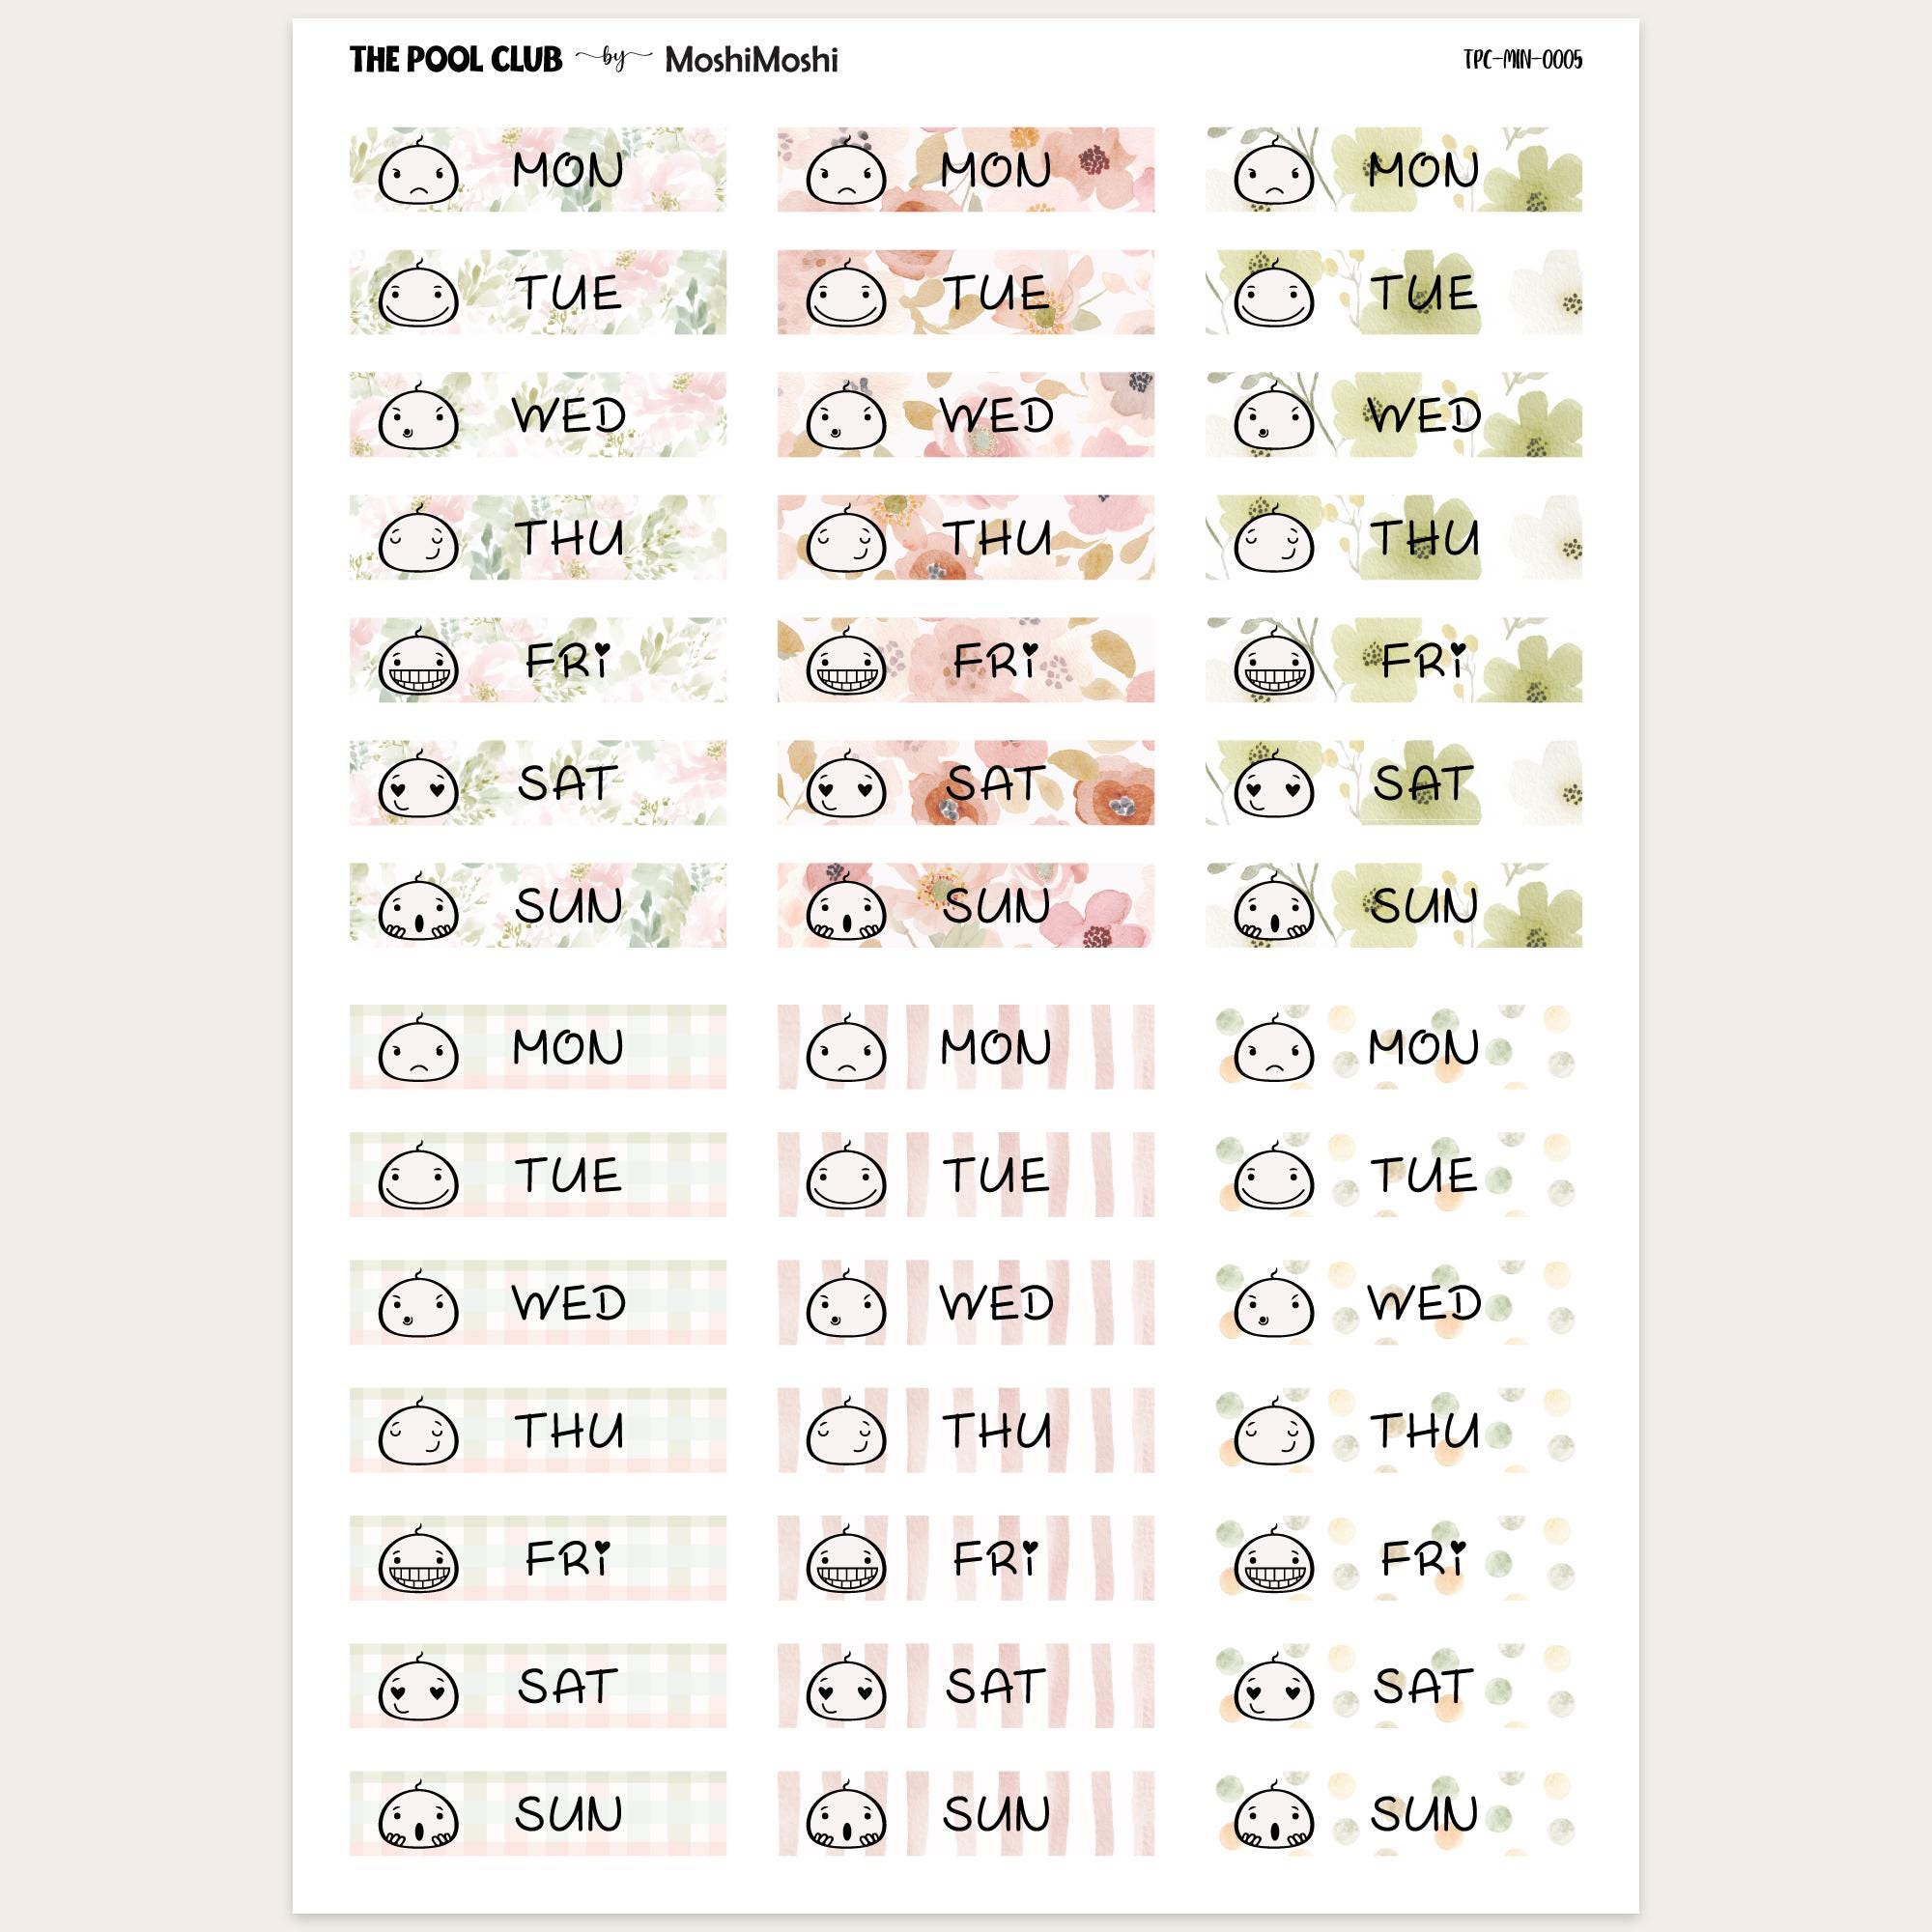Click the smiling face on green gingham TUE sticker
This screenshot has width=1932, height=1932.
(418, 1176)
